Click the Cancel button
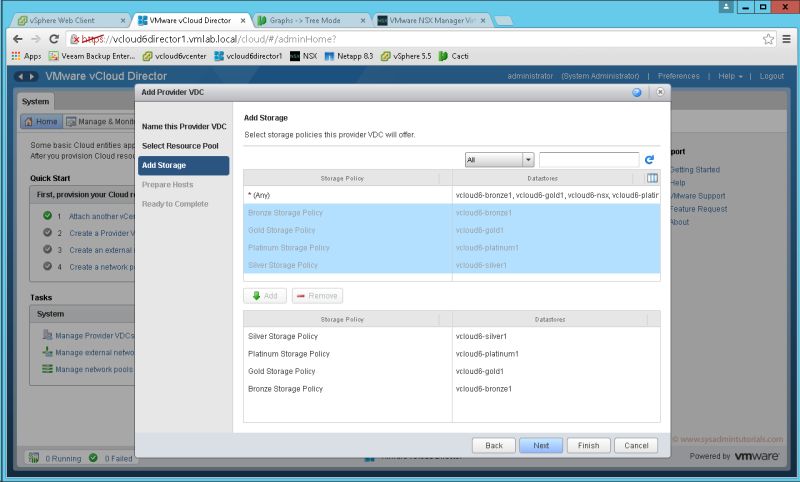This screenshot has width=800, height=482. 636,445
